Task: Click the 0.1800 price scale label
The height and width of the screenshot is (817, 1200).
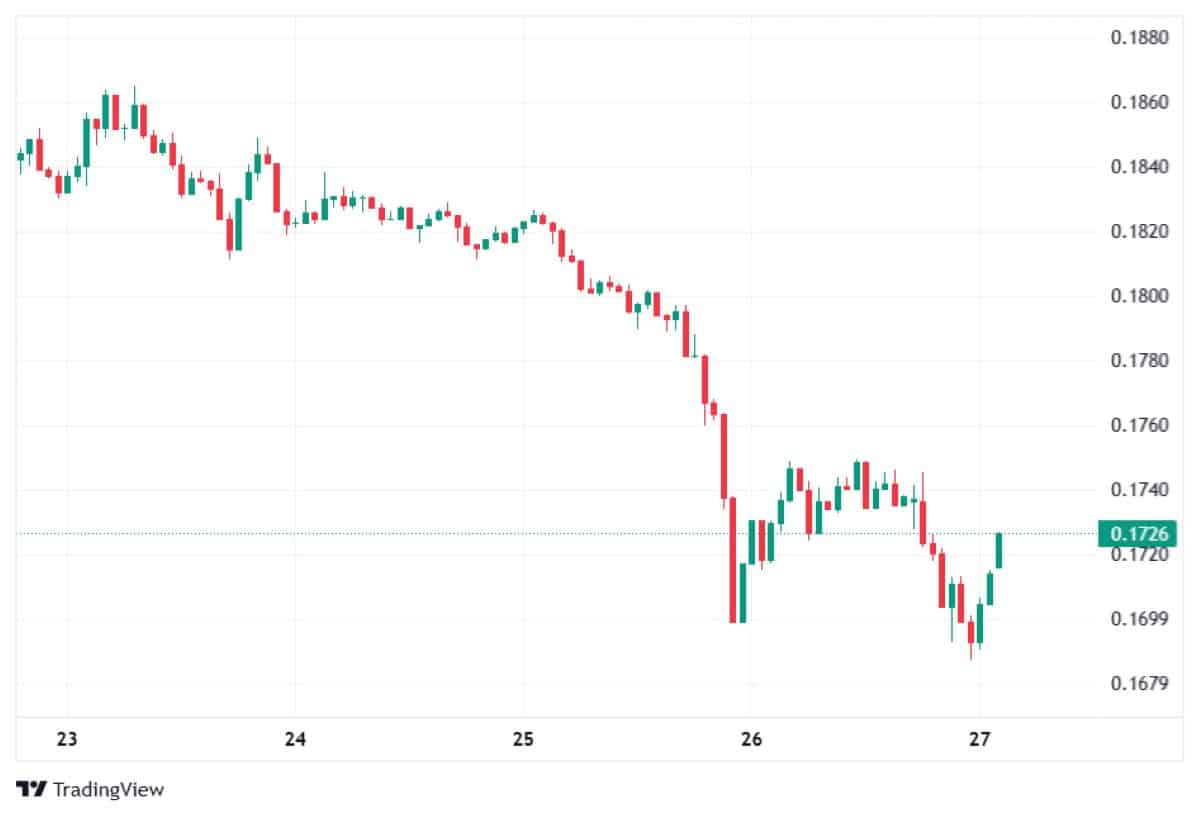Action: coord(1140,296)
